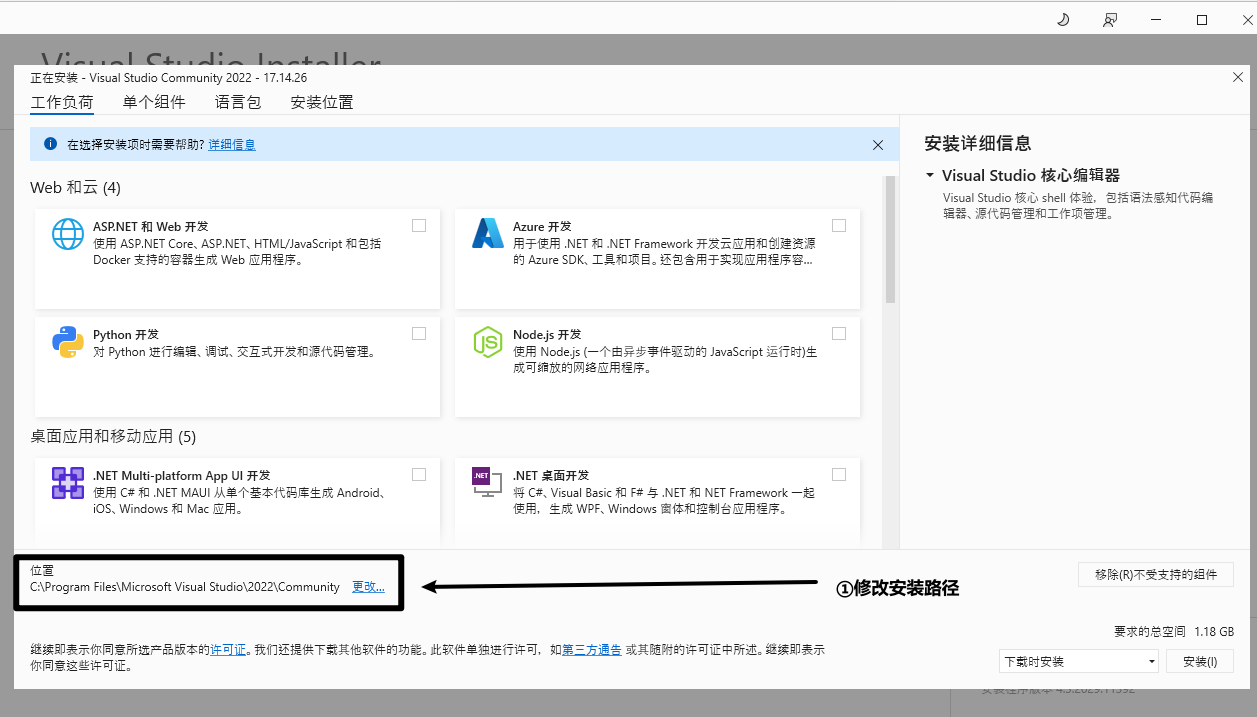
Task: Enable the ASP.NET 和 Web 开发 checkbox
Action: 419,226
